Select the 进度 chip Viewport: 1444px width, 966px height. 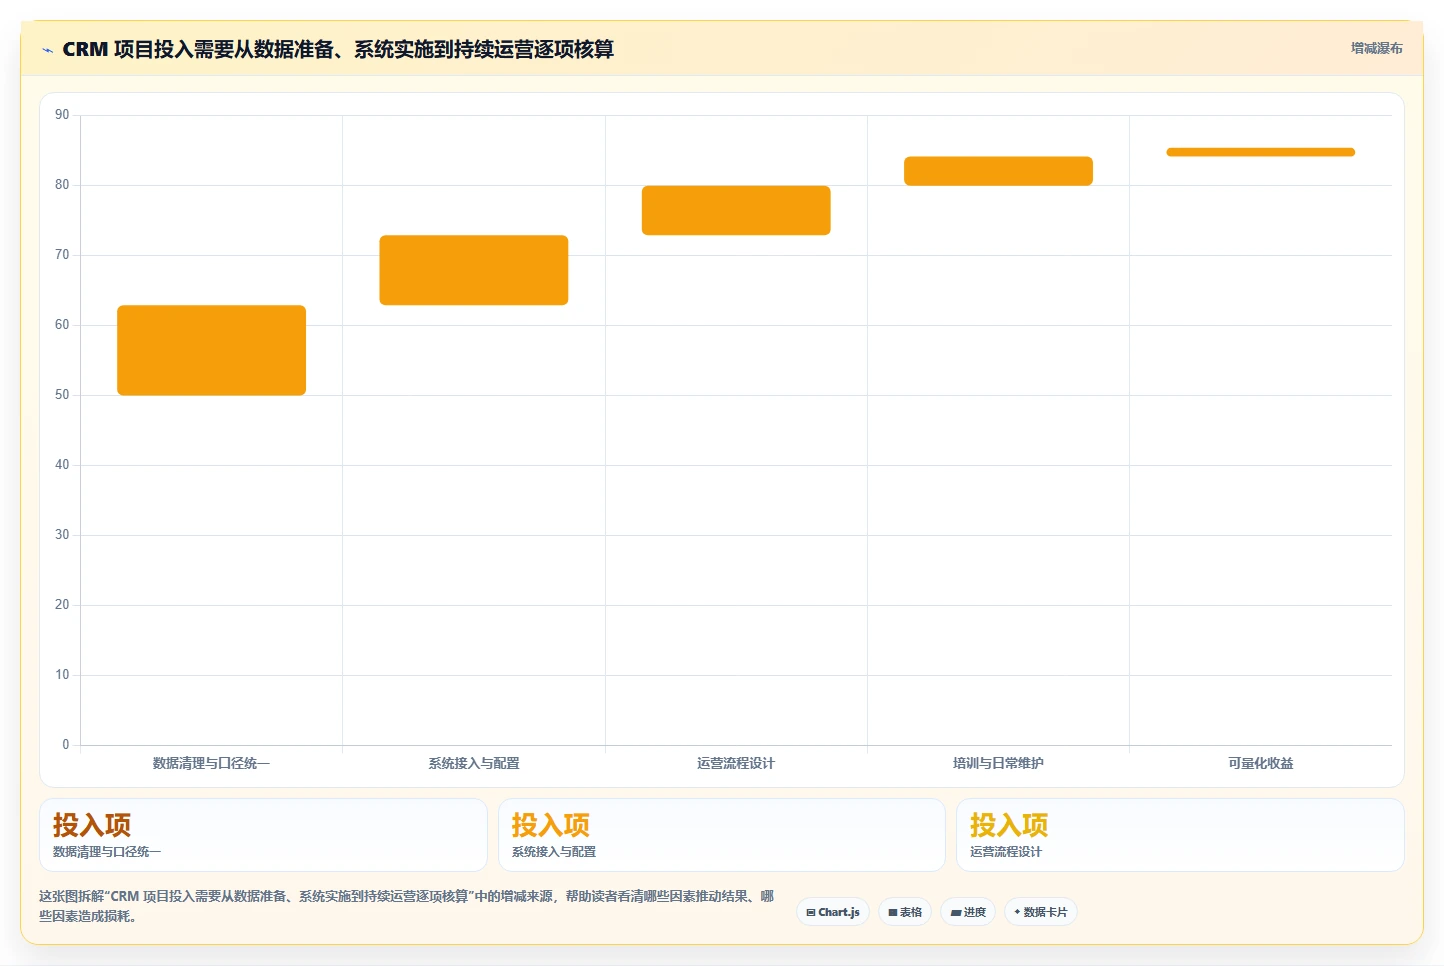point(968,912)
